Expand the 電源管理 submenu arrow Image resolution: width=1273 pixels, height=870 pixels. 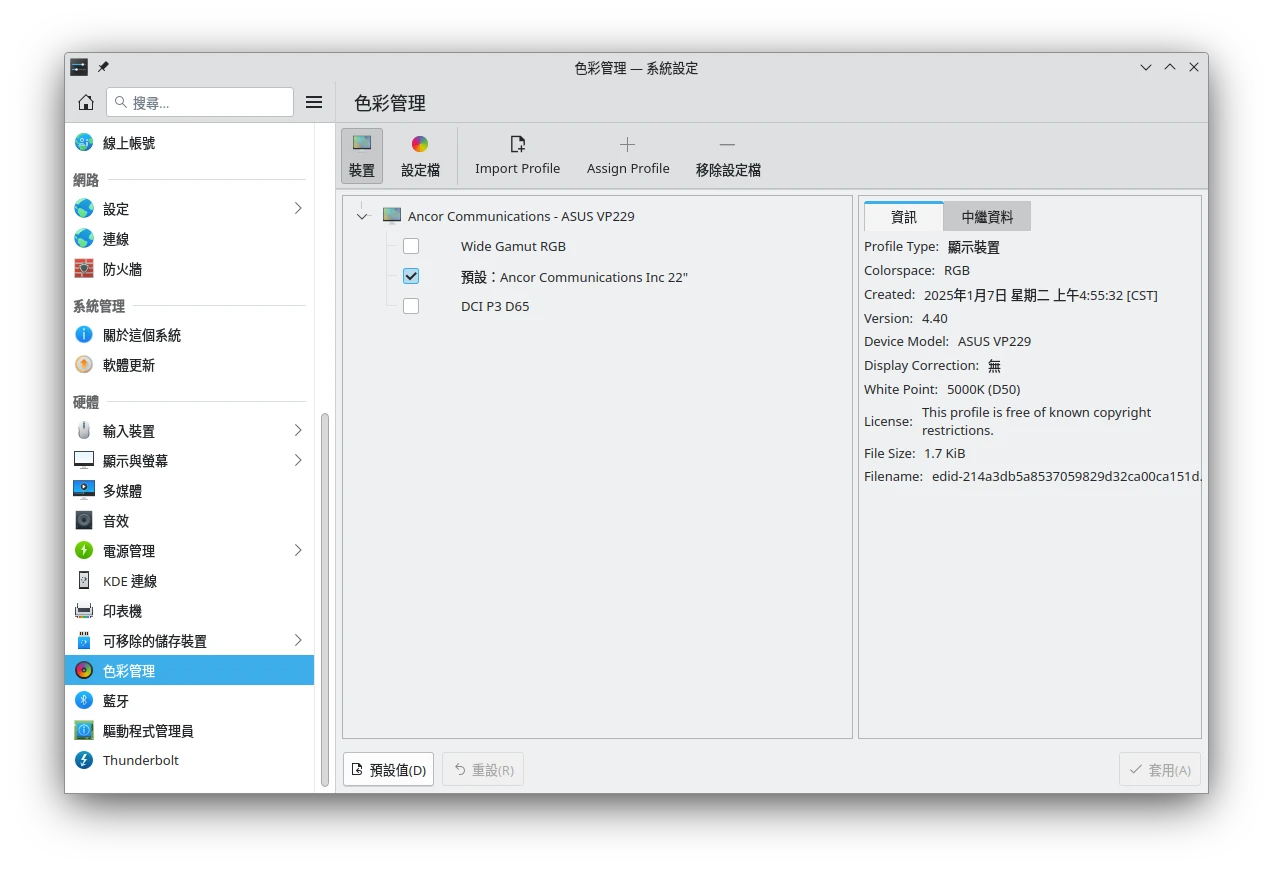point(298,551)
